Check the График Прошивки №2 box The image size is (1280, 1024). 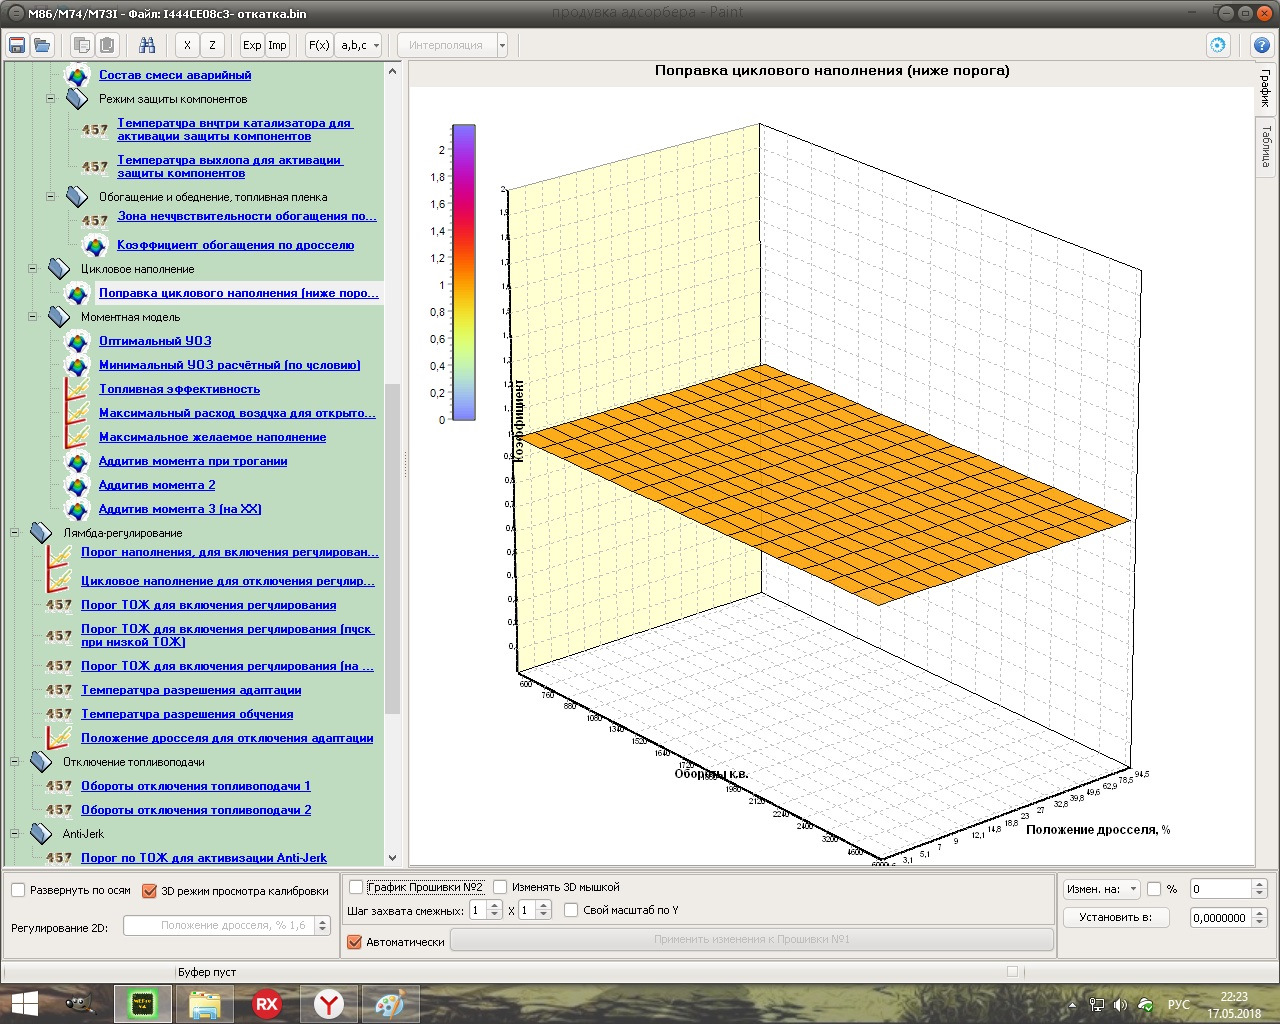pos(356,887)
